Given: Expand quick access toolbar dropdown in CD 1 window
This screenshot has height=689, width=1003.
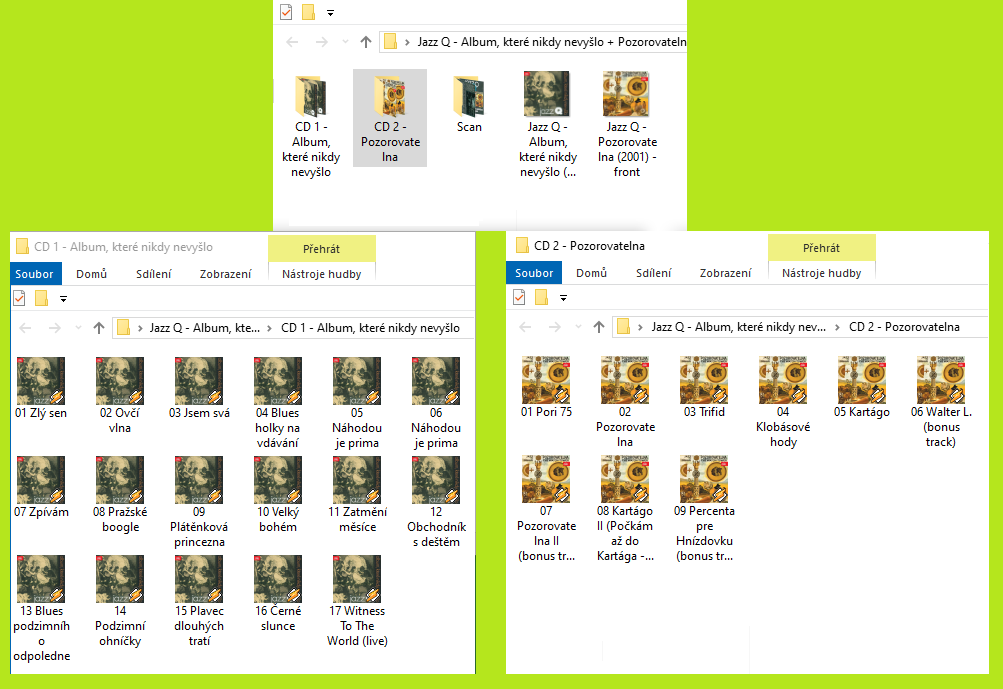Looking at the screenshot, I should [63, 299].
